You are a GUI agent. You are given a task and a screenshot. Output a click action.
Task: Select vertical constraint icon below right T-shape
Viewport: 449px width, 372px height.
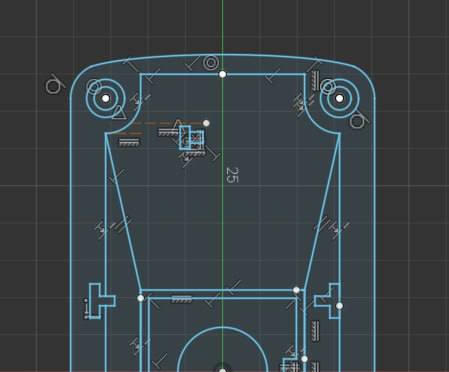[x=315, y=331]
